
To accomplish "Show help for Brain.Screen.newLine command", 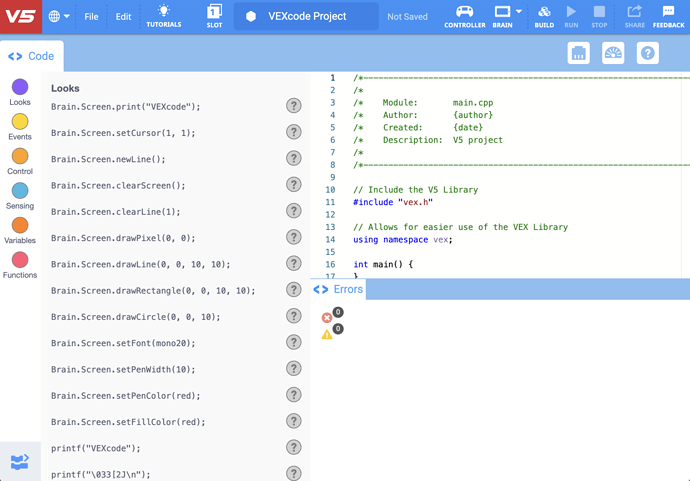I will tap(294, 158).
